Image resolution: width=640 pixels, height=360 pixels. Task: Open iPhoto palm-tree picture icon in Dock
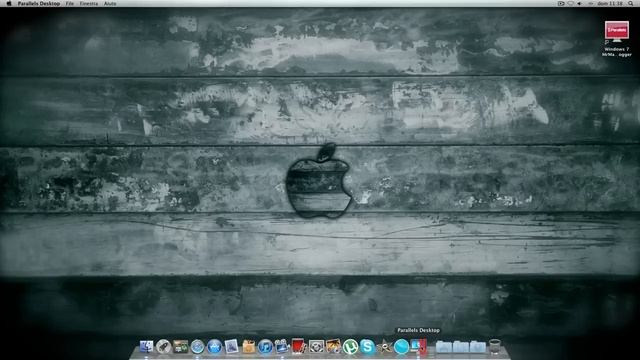coord(333,346)
